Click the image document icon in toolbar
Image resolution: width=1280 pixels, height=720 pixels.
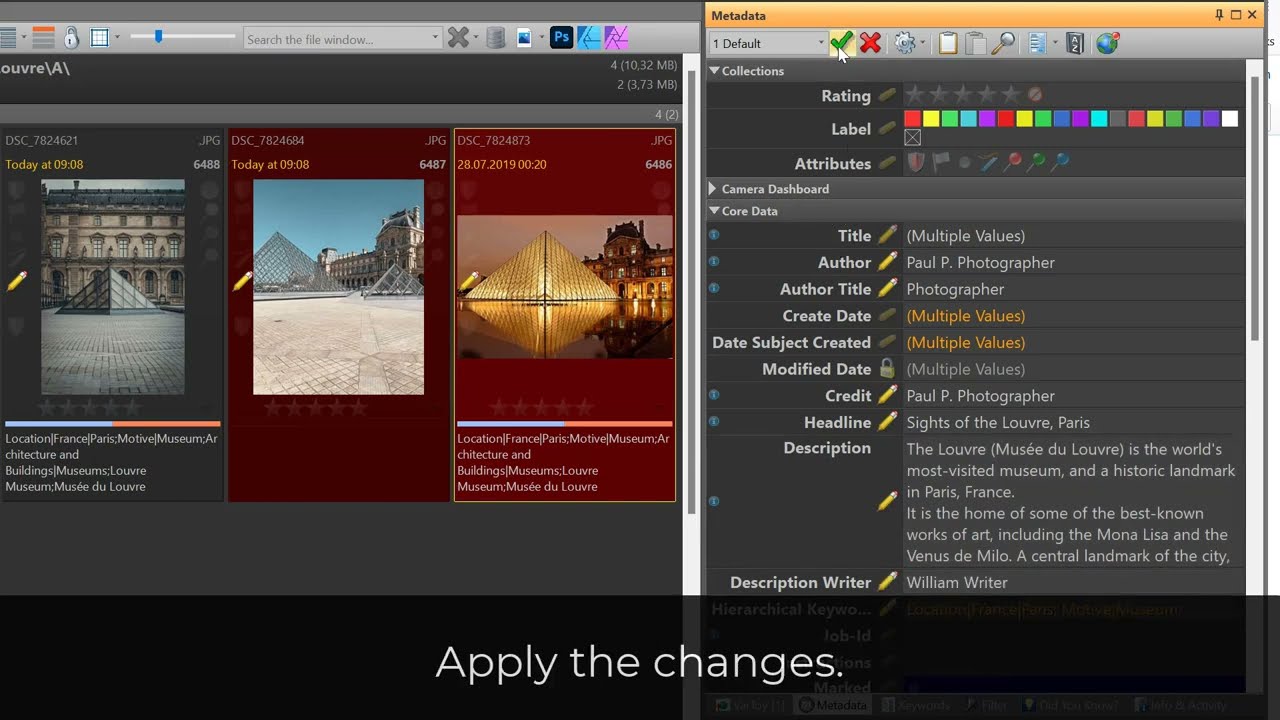[524, 38]
